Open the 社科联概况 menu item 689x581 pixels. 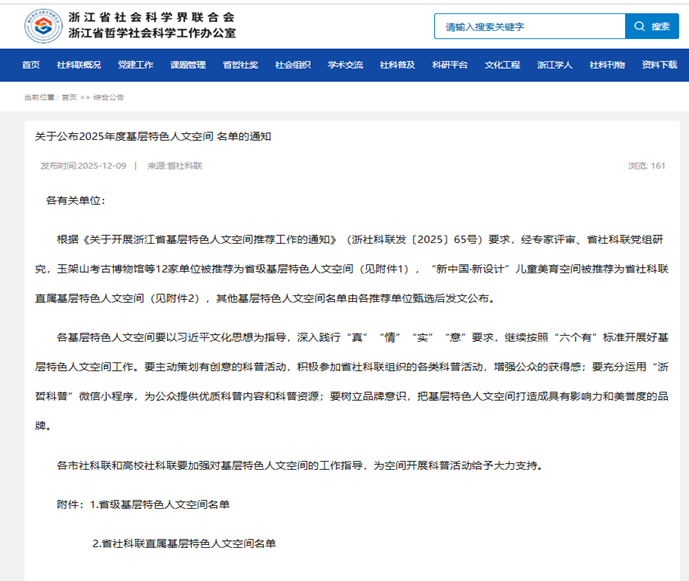coord(79,65)
